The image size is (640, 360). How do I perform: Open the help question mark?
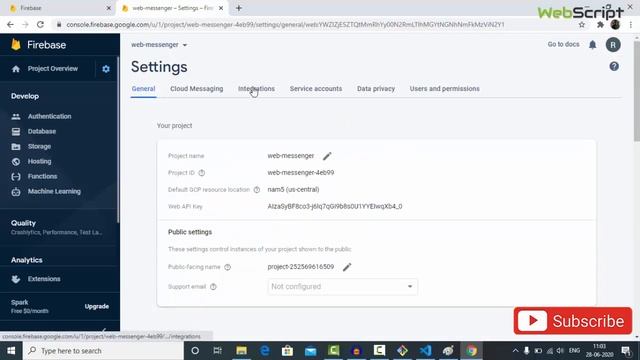(614, 66)
